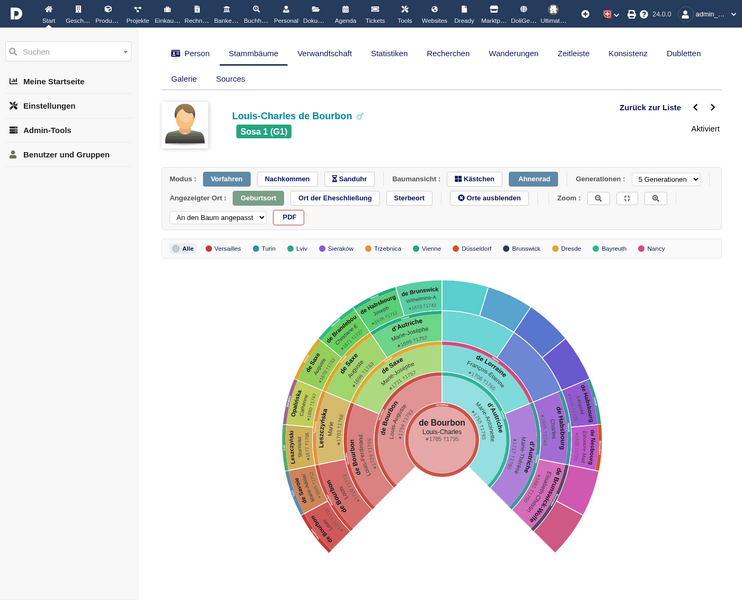
Task: Open the Personal user icon
Action: (x=286, y=9)
